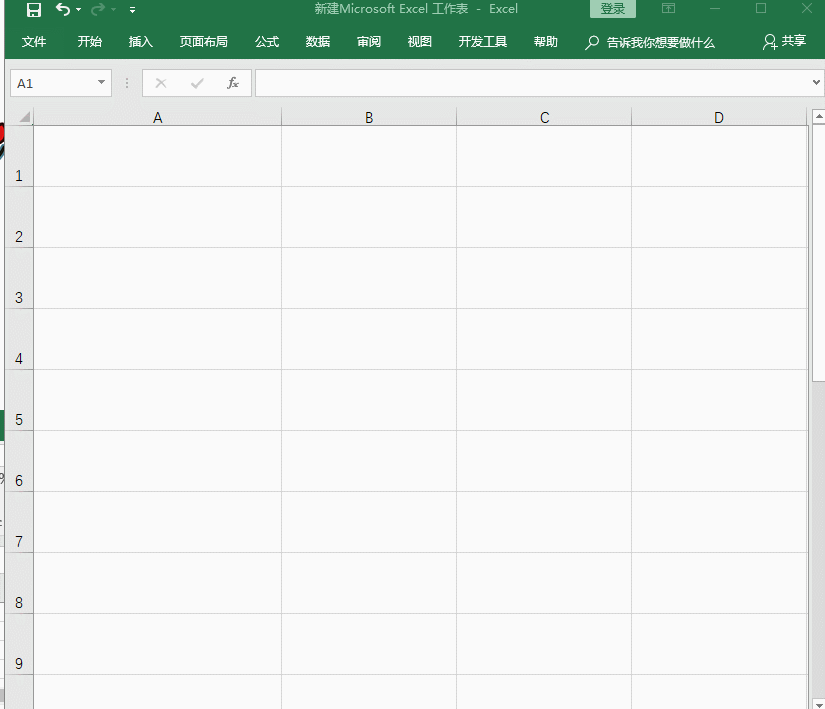Switch to the 页面布局 ribbon tab

[204, 42]
